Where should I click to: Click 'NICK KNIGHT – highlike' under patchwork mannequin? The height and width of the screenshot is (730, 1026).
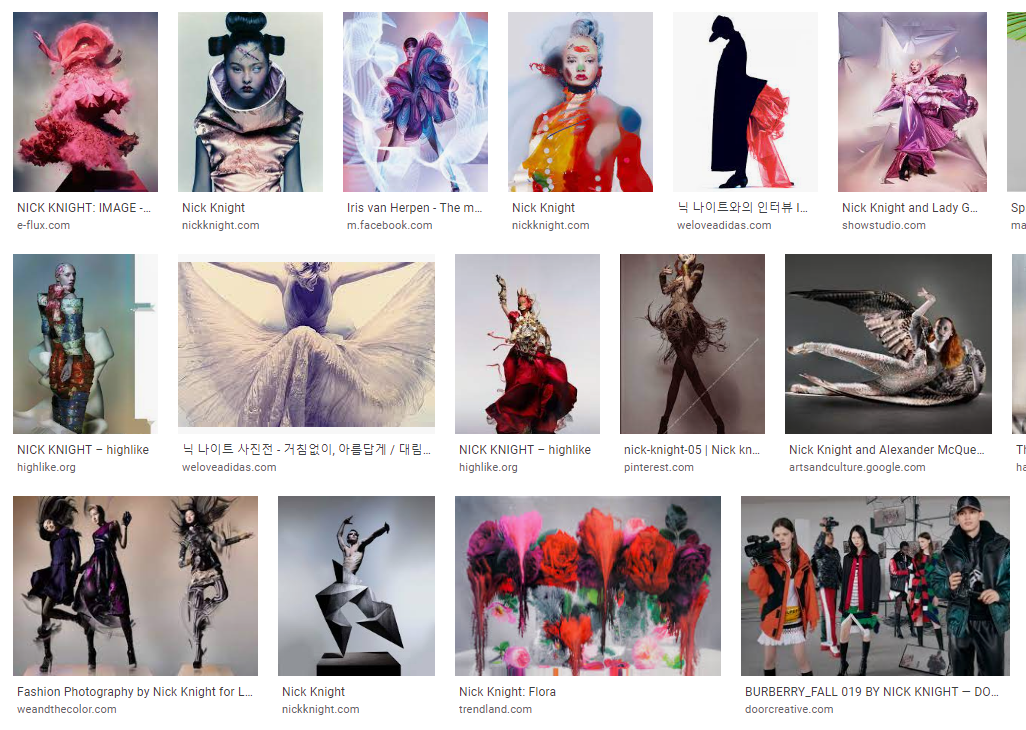point(83,449)
